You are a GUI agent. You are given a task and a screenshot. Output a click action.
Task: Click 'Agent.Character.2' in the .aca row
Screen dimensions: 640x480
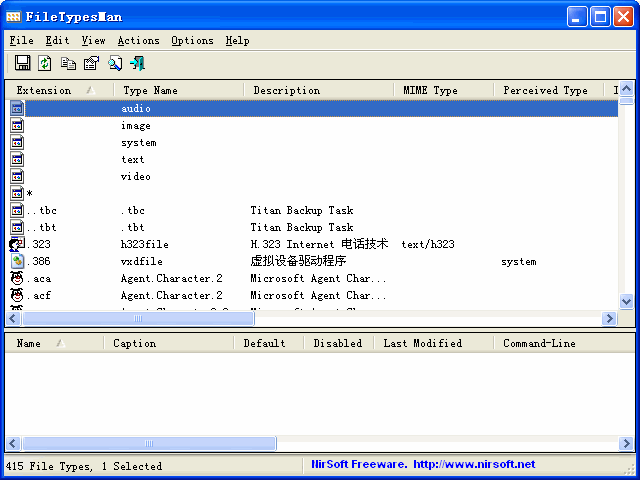click(x=172, y=278)
